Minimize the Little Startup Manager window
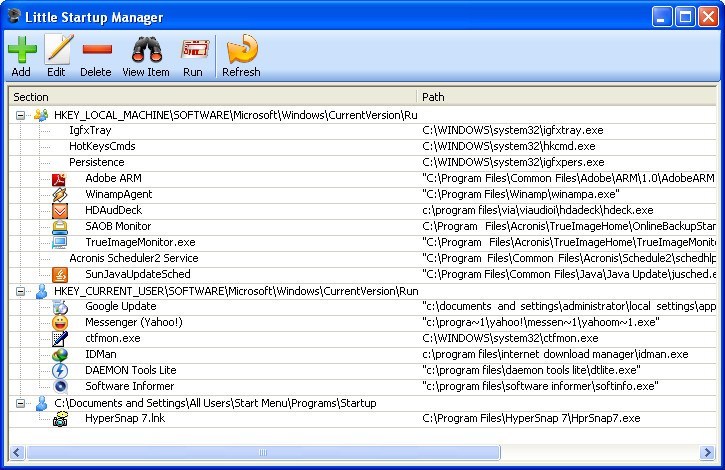Image resolution: width=725 pixels, height=470 pixels. click(x=662, y=17)
